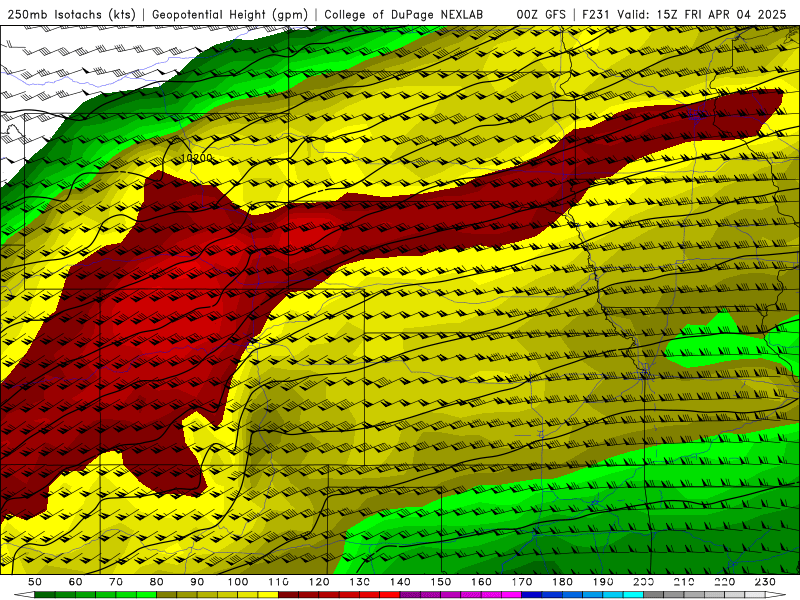
Task: Click the "10200" height contour label
Action: coord(196,158)
